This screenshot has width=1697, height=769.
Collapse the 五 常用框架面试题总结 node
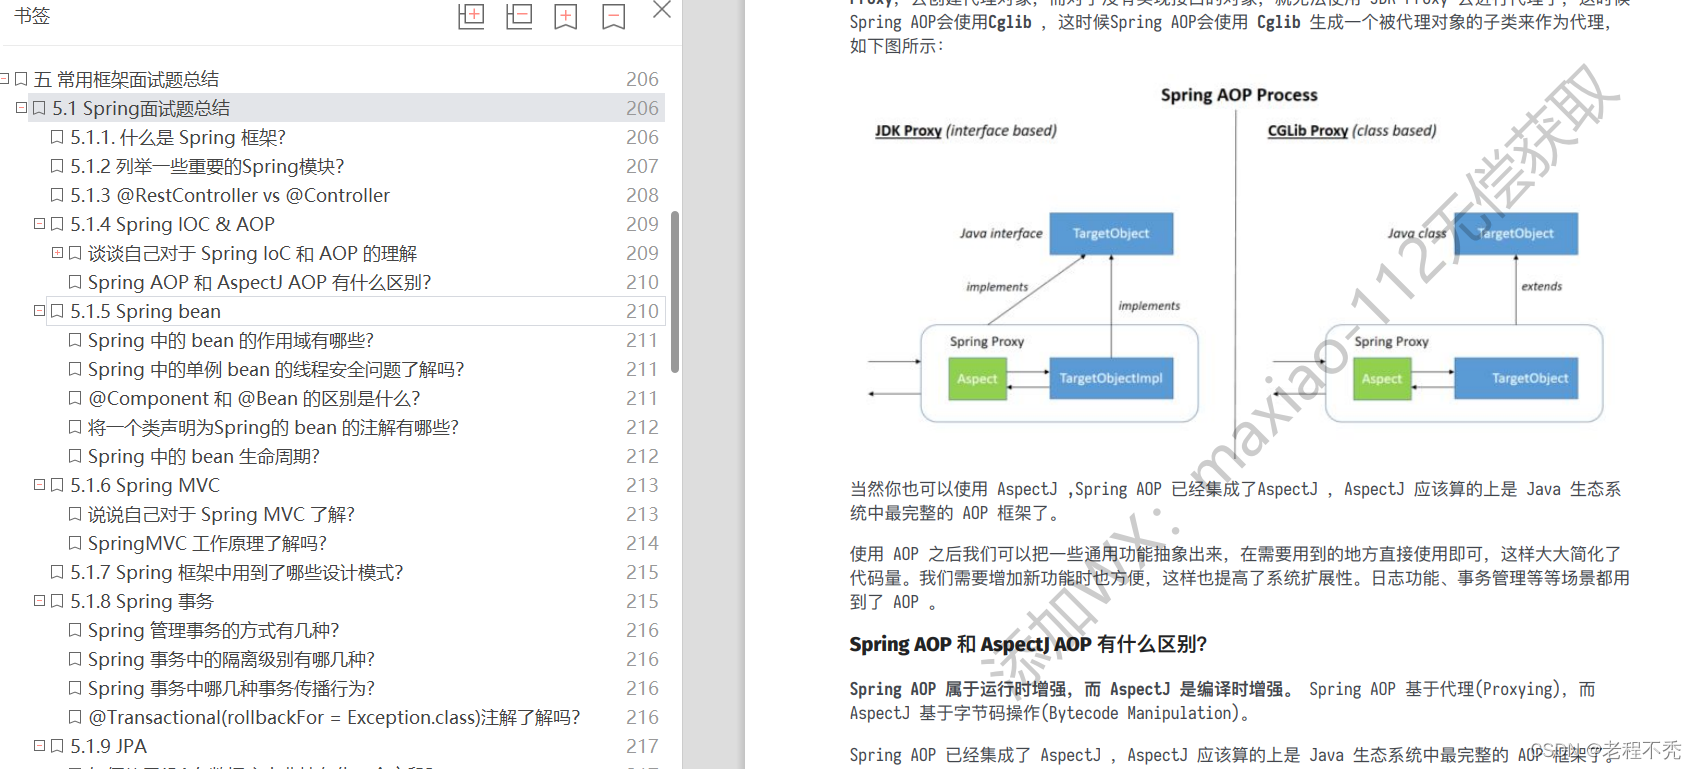pyautogui.click(x=5, y=78)
